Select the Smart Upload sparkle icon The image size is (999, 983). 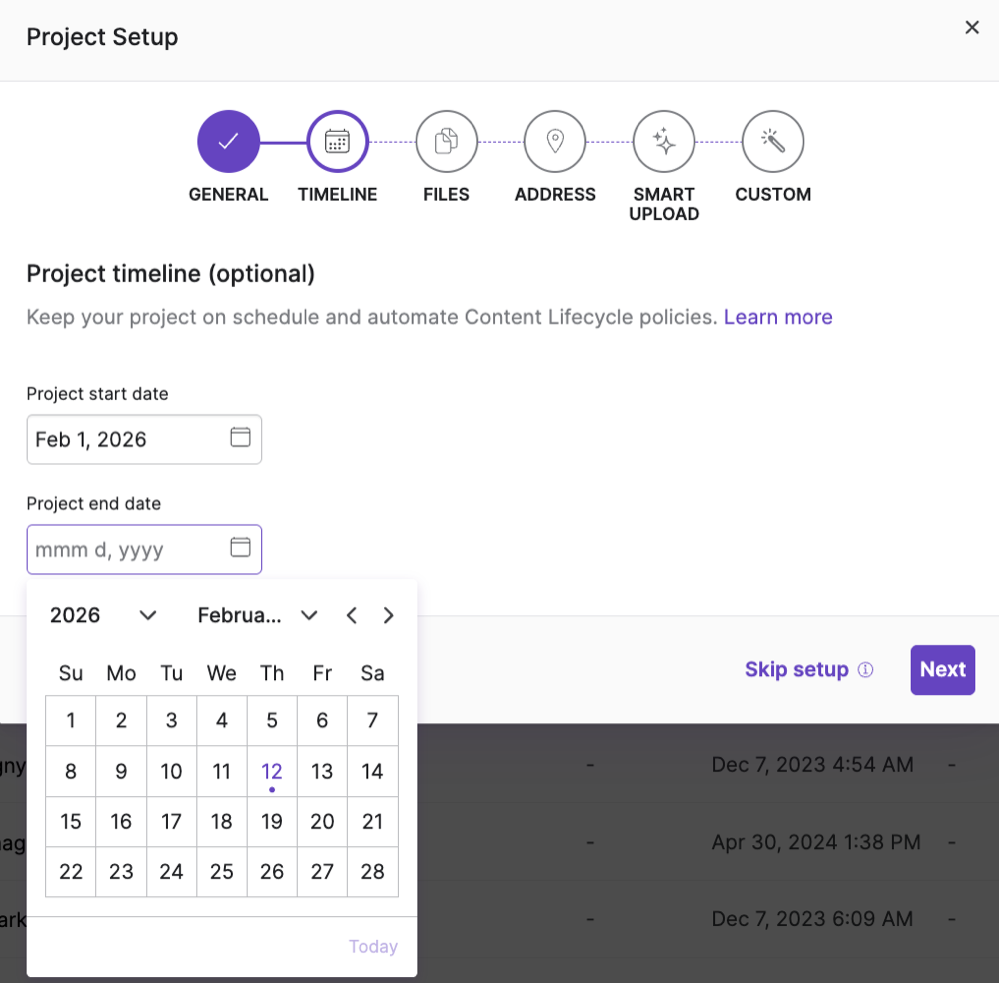[664, 140]
